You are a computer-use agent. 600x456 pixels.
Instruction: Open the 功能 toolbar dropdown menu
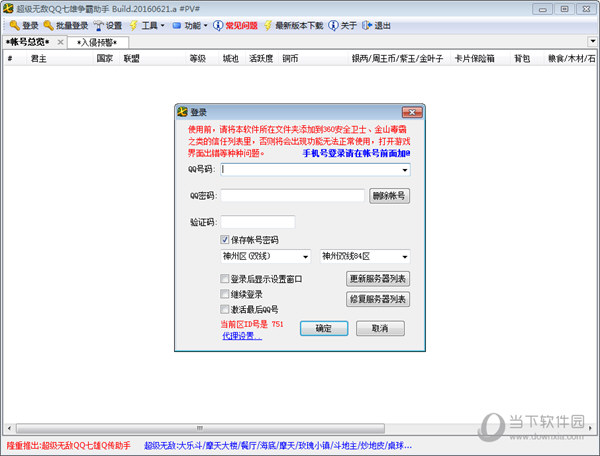click(x=205, y=26)
